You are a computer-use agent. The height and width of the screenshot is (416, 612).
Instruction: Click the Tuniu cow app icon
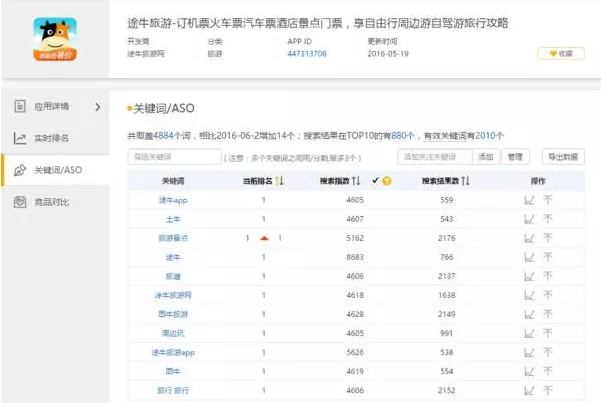(55, 39)
